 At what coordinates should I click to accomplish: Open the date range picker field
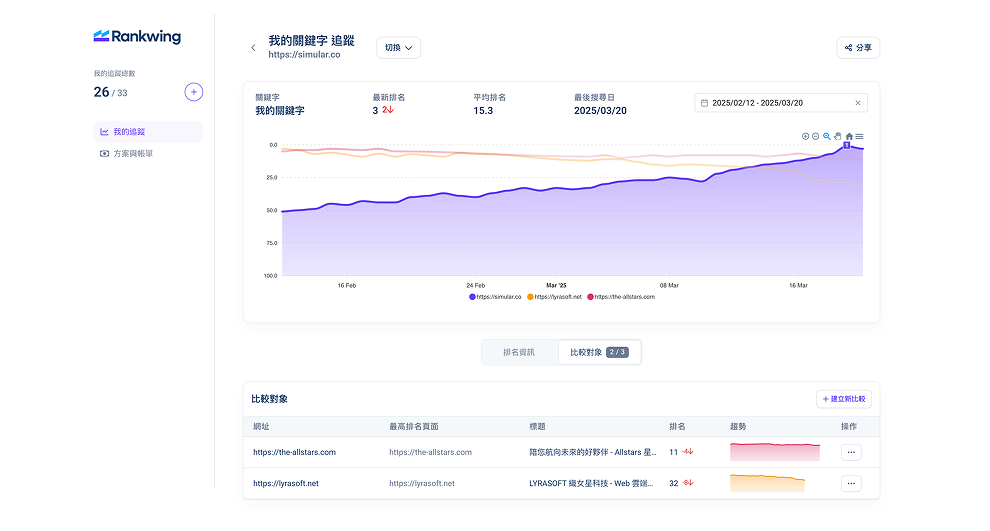(781, 103)
